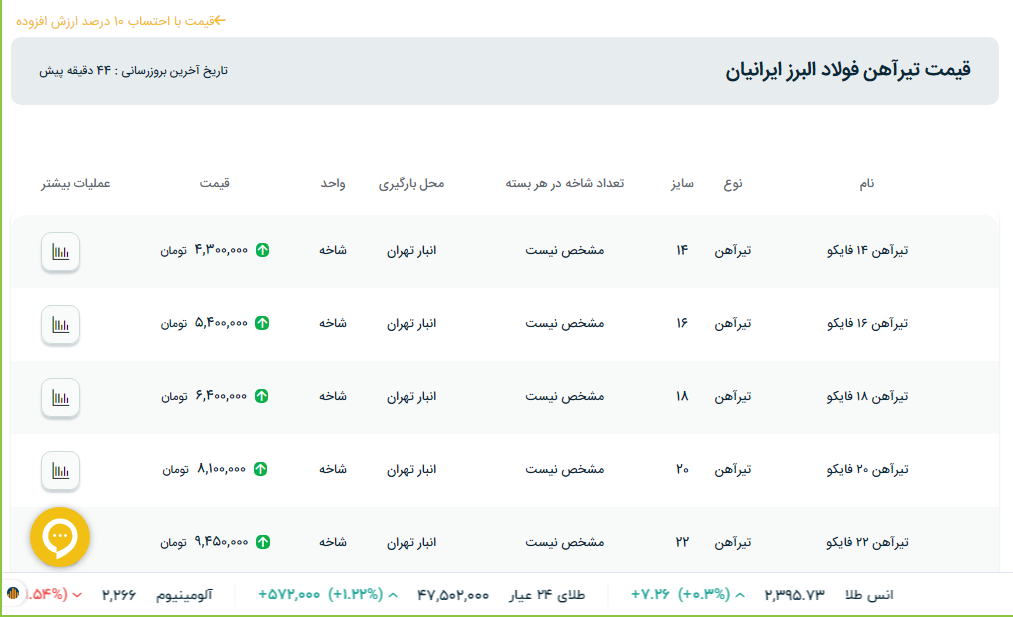Select انس طلا in the bottom ticker
This screenshot has width=1013, height=617.
pos(869,594)
